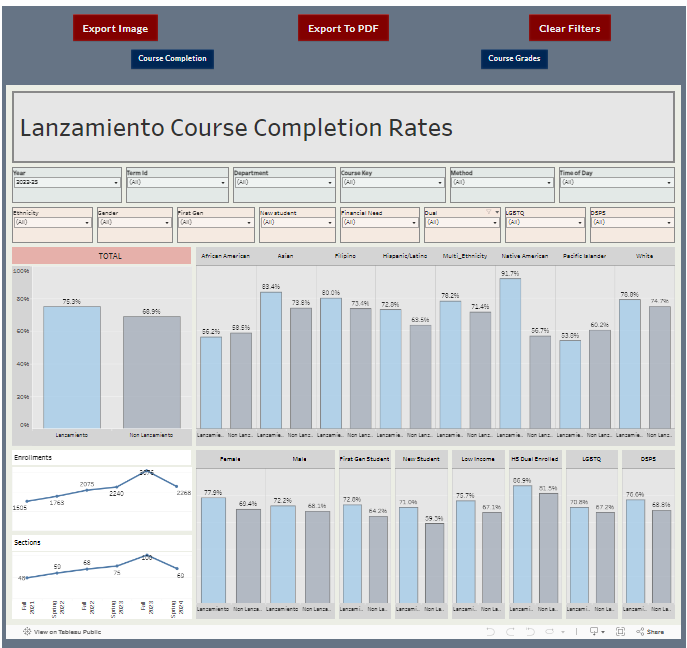Click the Tableau logo icon
The image size is (687, 648).
pyautogui.click(x=27, y=632)
